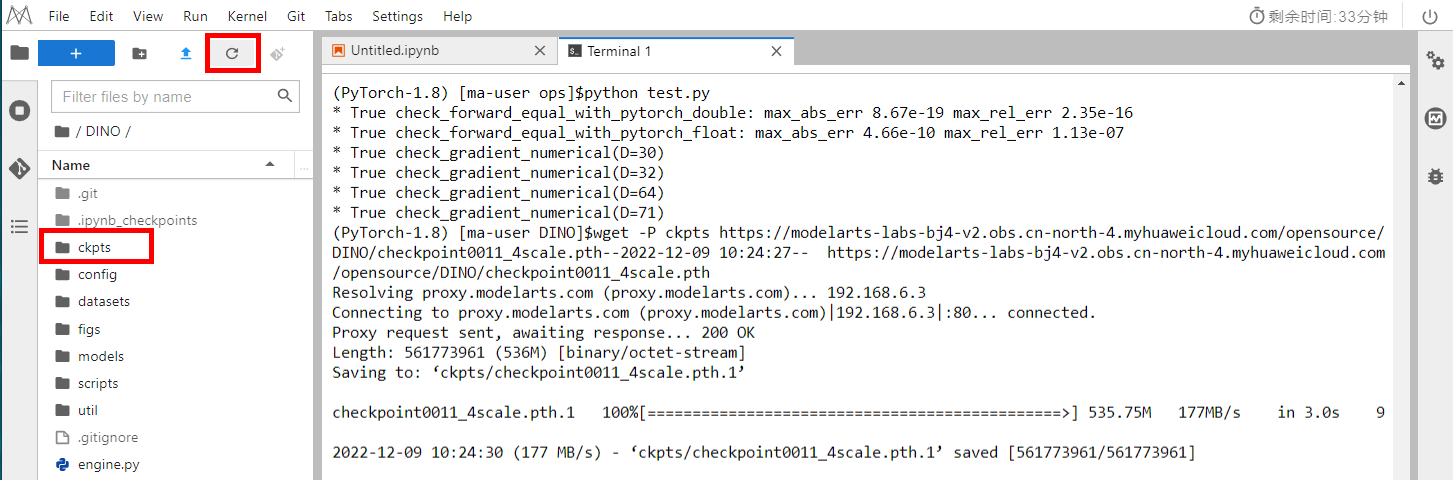Open the Git sidebar panel

19,168
